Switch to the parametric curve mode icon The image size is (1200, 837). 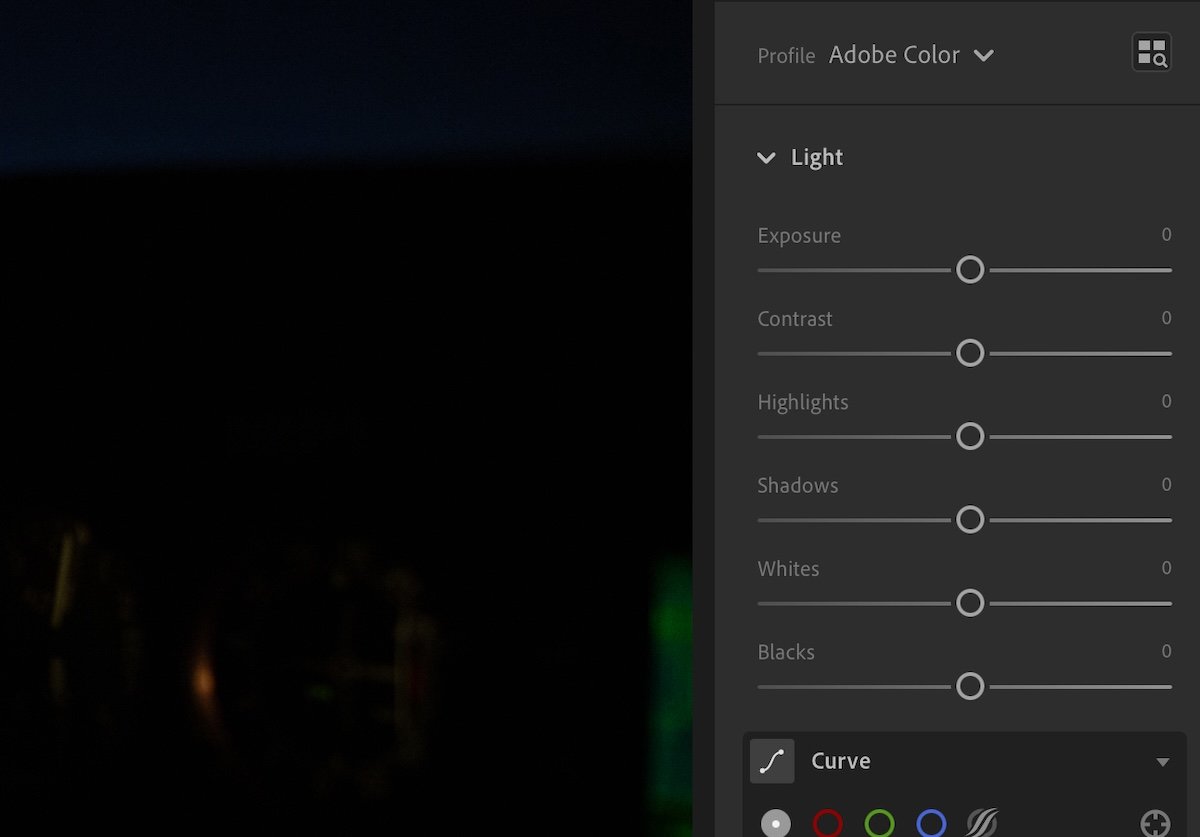pyautogui.click(x=983, y=822)
